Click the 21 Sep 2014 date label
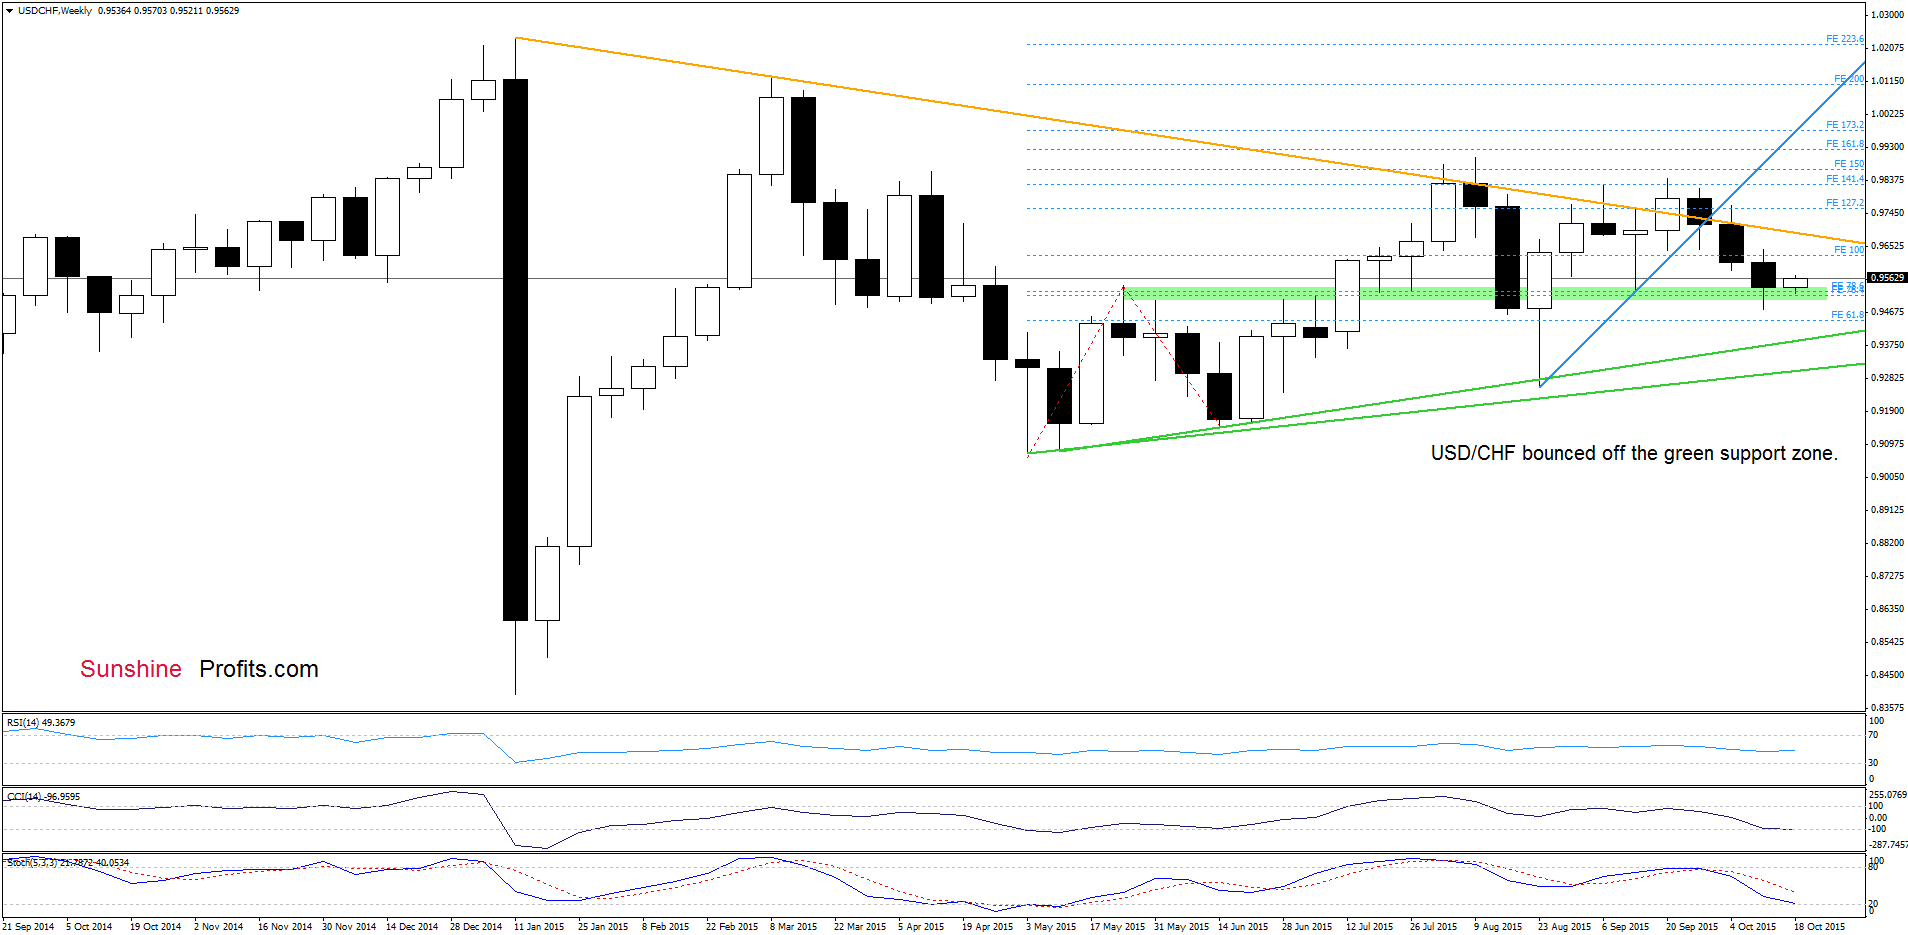Image resolution: width=1908 pixels, height=935 pixels. pos(28,927)
